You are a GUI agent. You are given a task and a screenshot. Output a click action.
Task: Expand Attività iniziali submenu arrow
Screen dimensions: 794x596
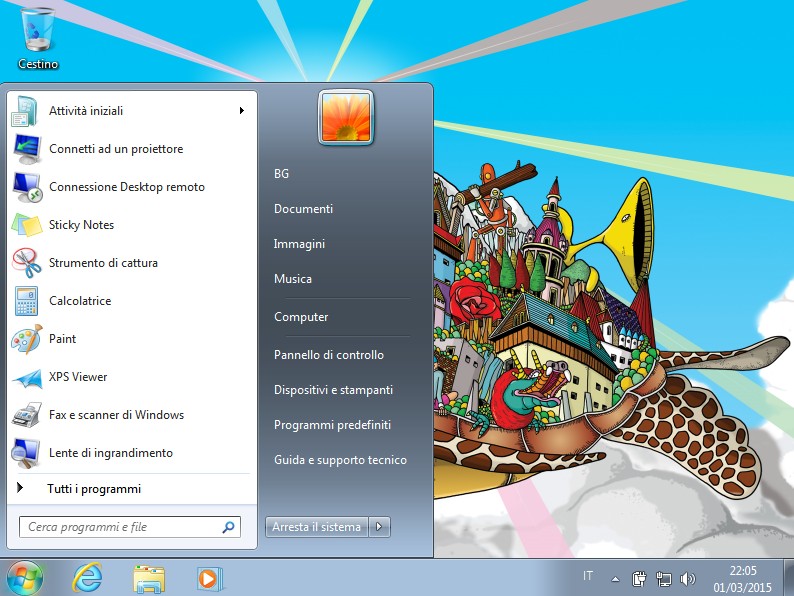(242, 110)
